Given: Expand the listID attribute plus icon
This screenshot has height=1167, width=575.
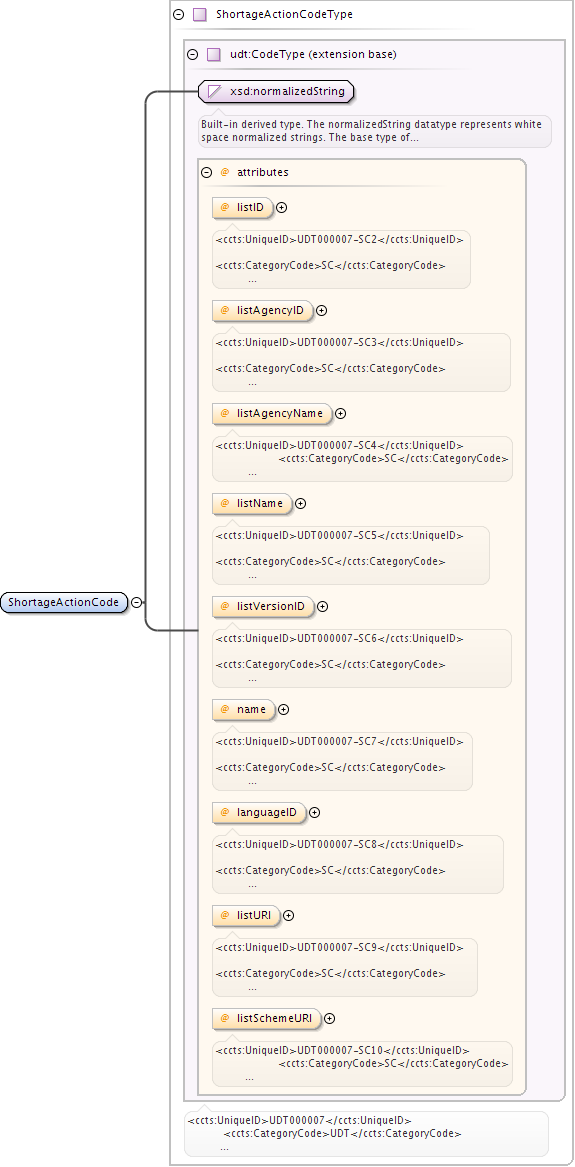Looking at the screenshot, I should [281, 208].
